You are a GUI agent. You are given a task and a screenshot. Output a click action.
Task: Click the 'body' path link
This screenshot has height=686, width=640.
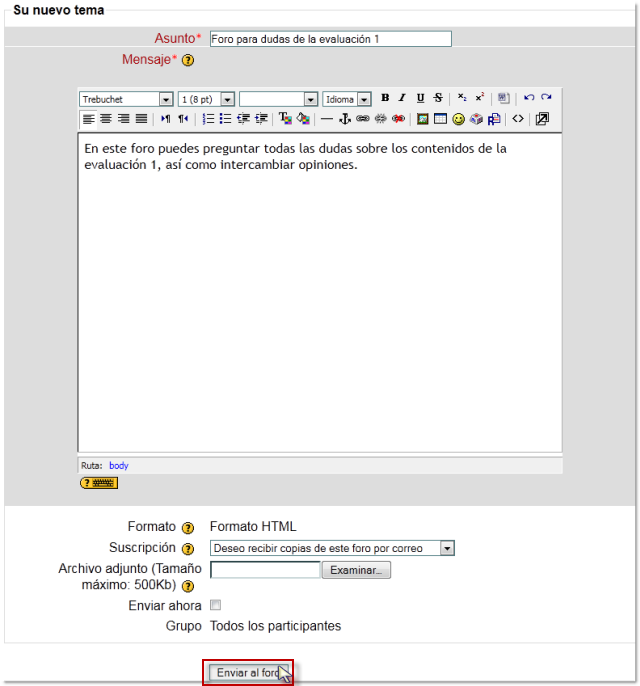click(118, 465)
